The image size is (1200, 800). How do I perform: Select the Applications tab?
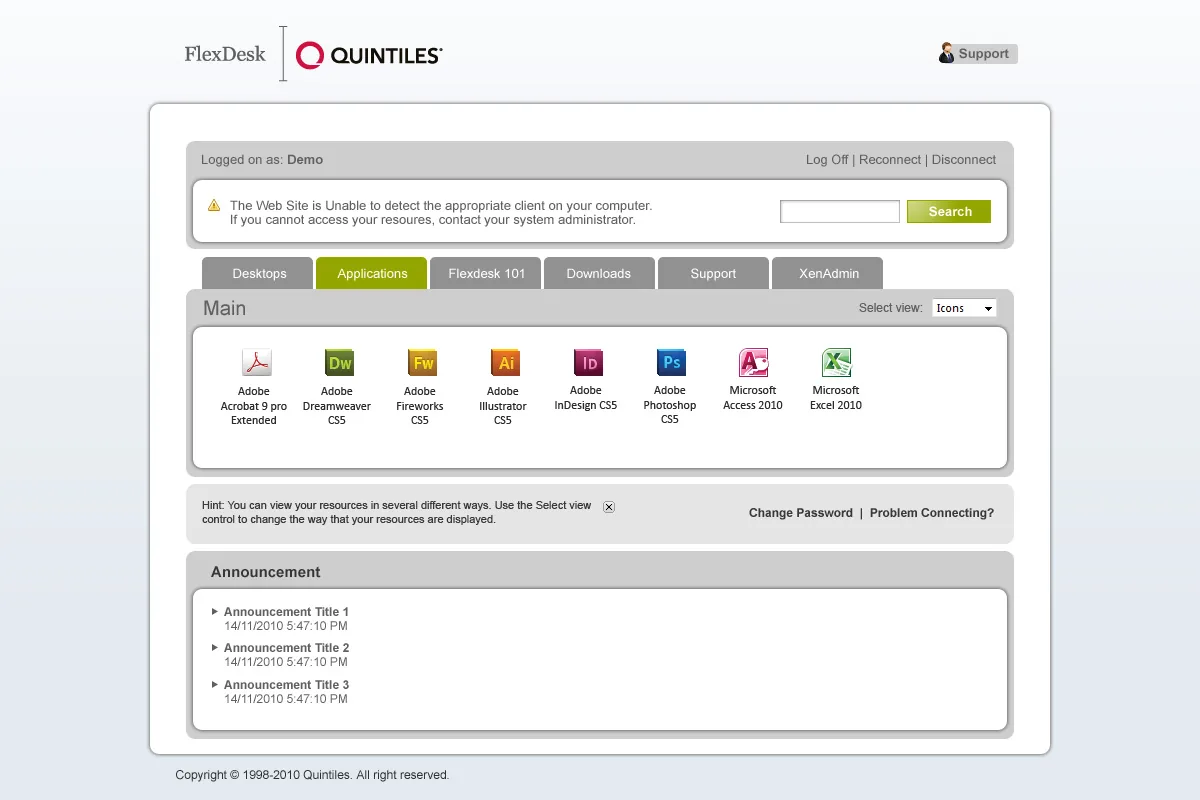(372, 274)
